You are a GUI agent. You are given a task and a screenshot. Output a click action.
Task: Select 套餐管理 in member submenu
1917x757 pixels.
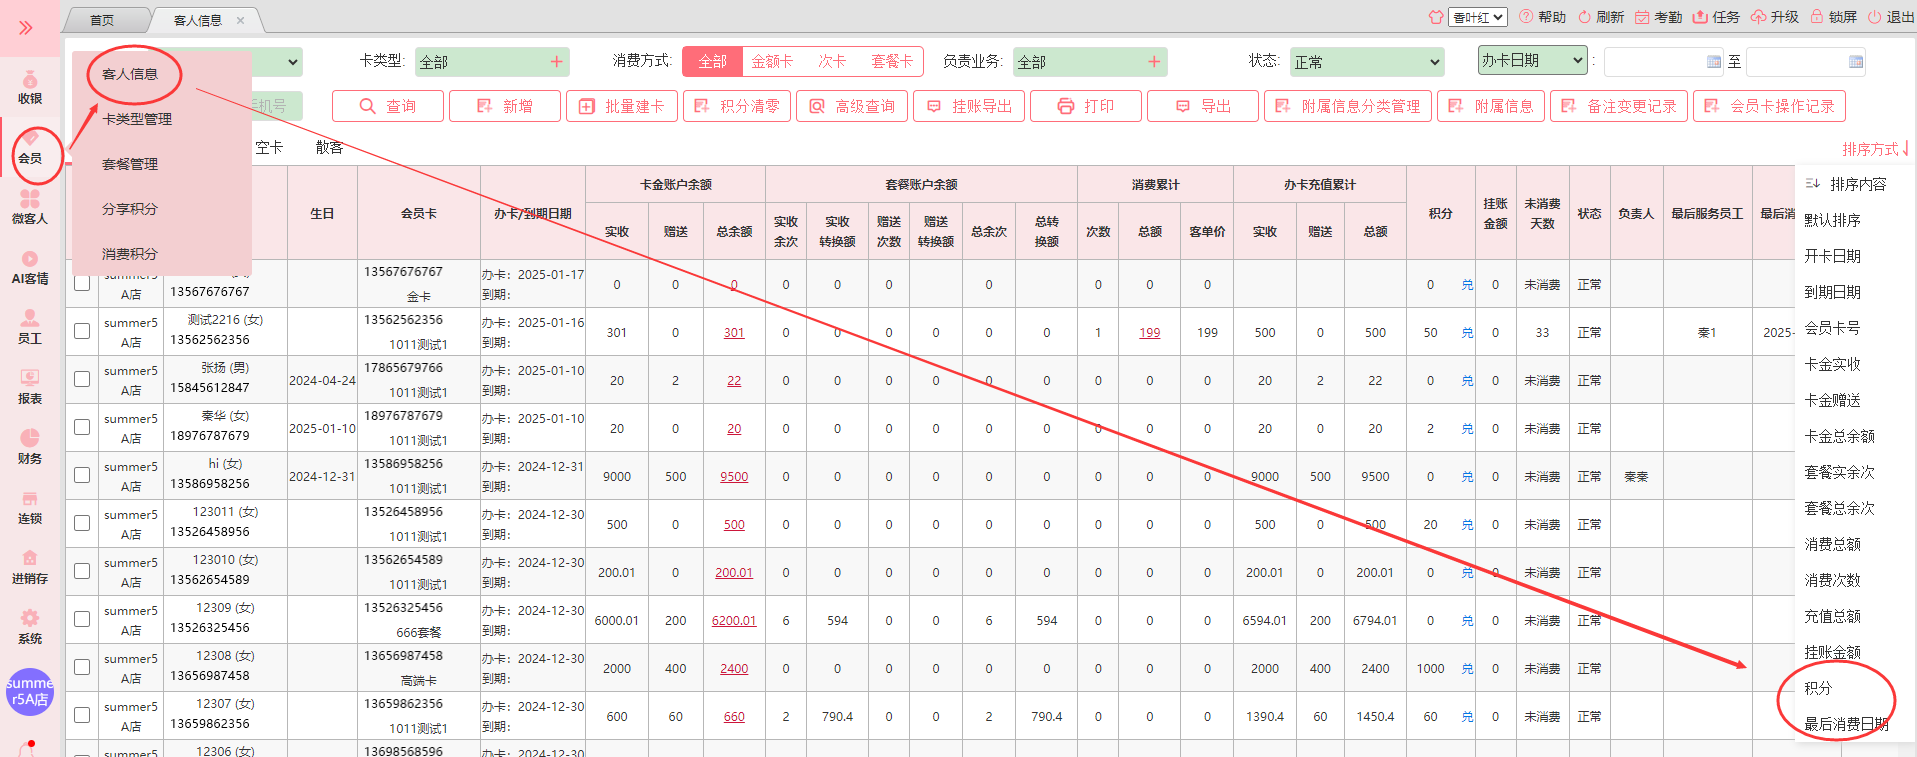(x=130, y=164)
